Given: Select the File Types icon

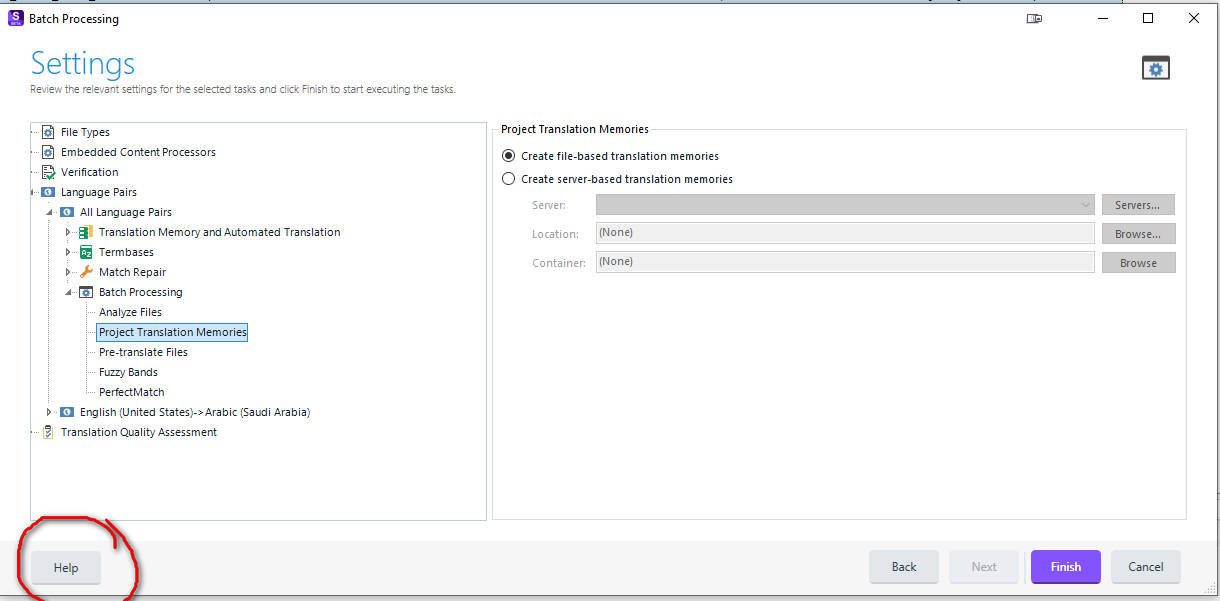Looking at the screenshot, I should tap(46, 131).
